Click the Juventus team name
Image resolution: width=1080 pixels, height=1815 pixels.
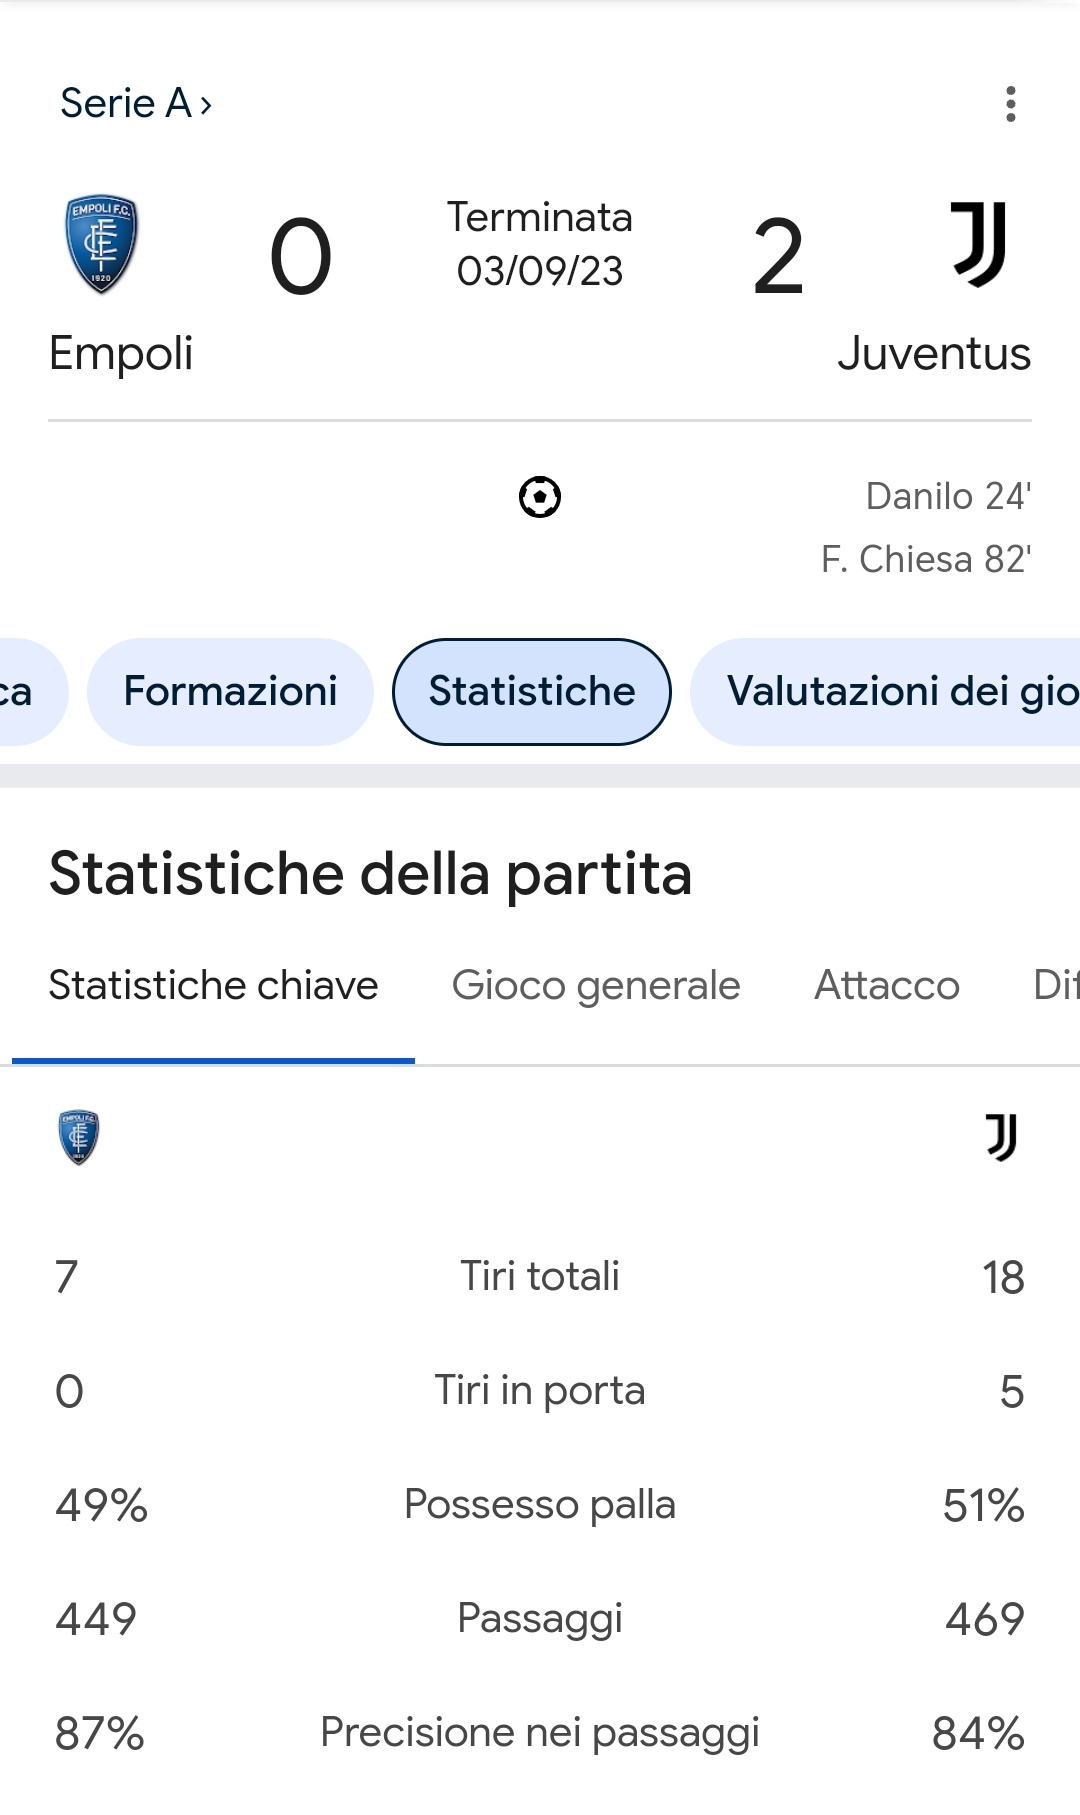pos(934,354)
